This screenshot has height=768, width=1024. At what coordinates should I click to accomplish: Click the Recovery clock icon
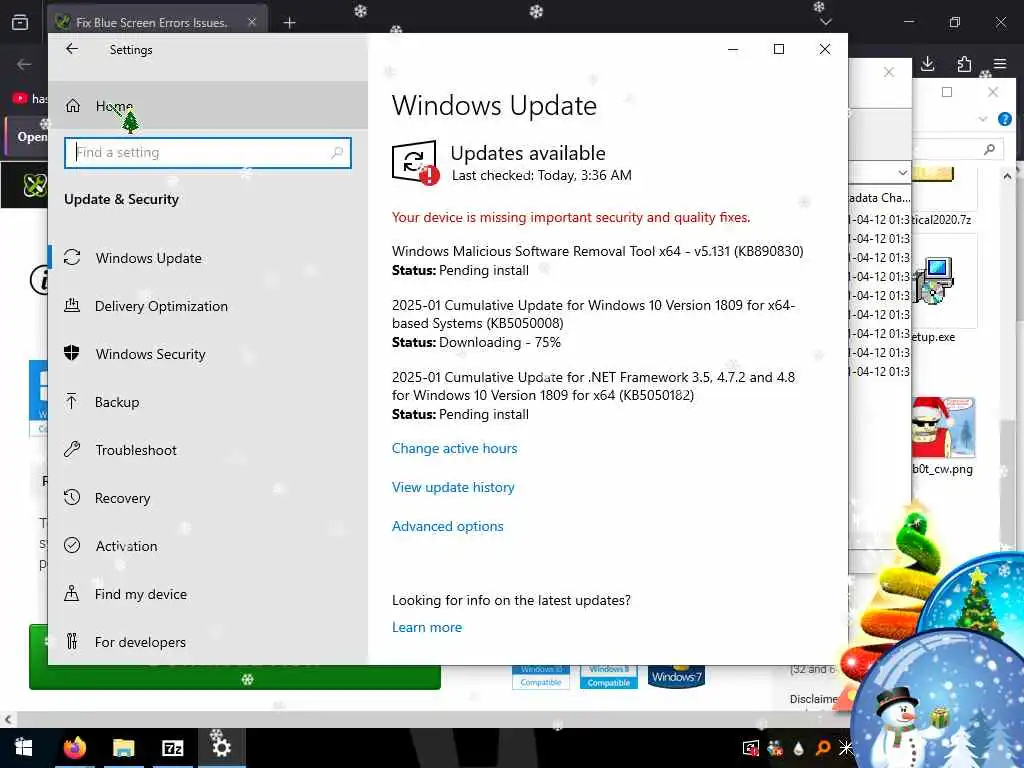coord(72,497)
